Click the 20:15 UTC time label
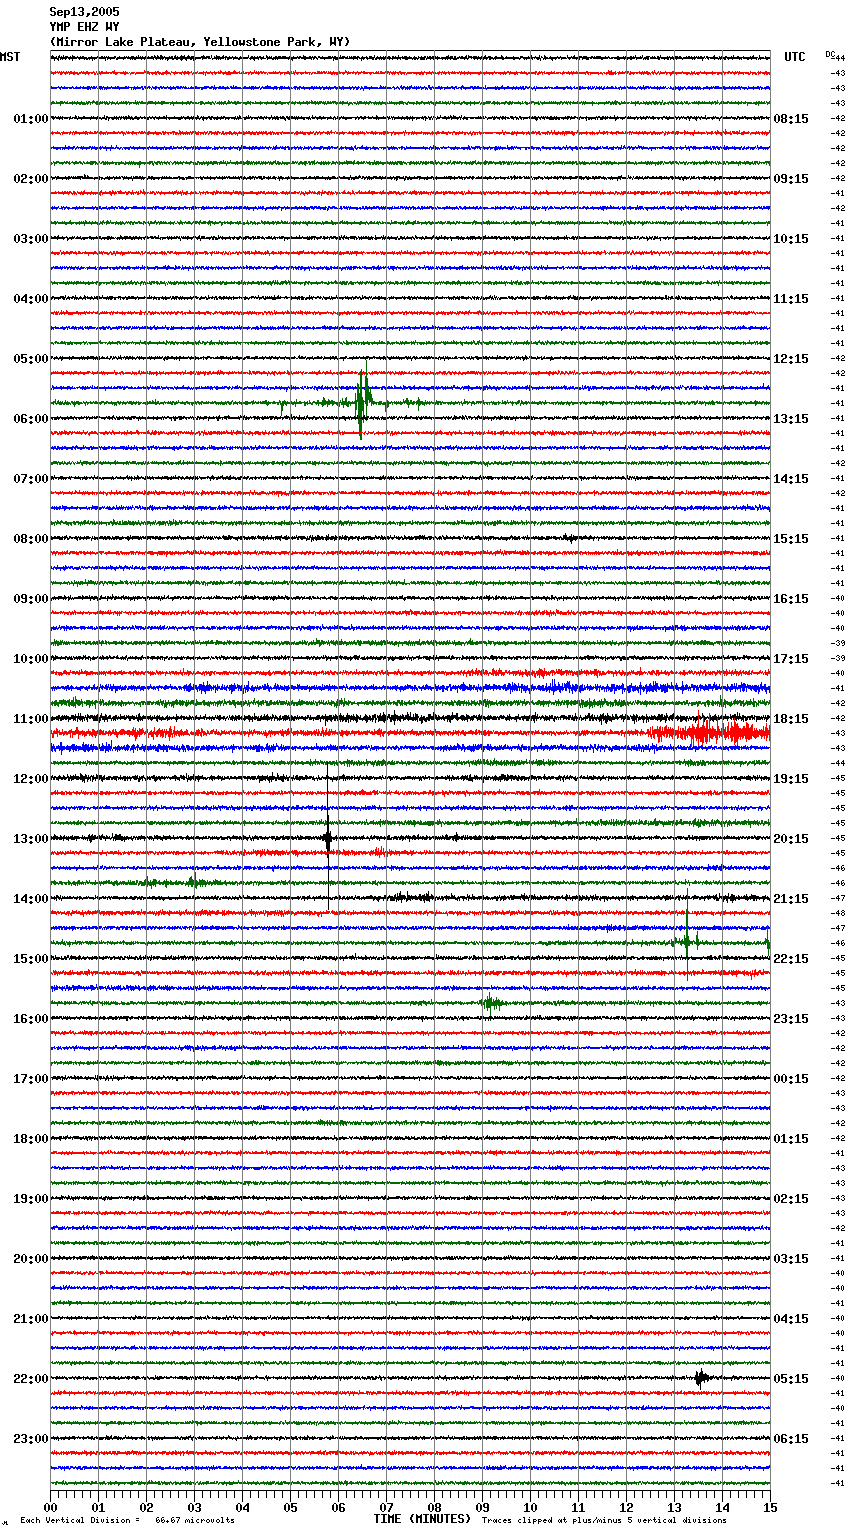This screenshot has height=1534, width=850. [x=791, y=839]
